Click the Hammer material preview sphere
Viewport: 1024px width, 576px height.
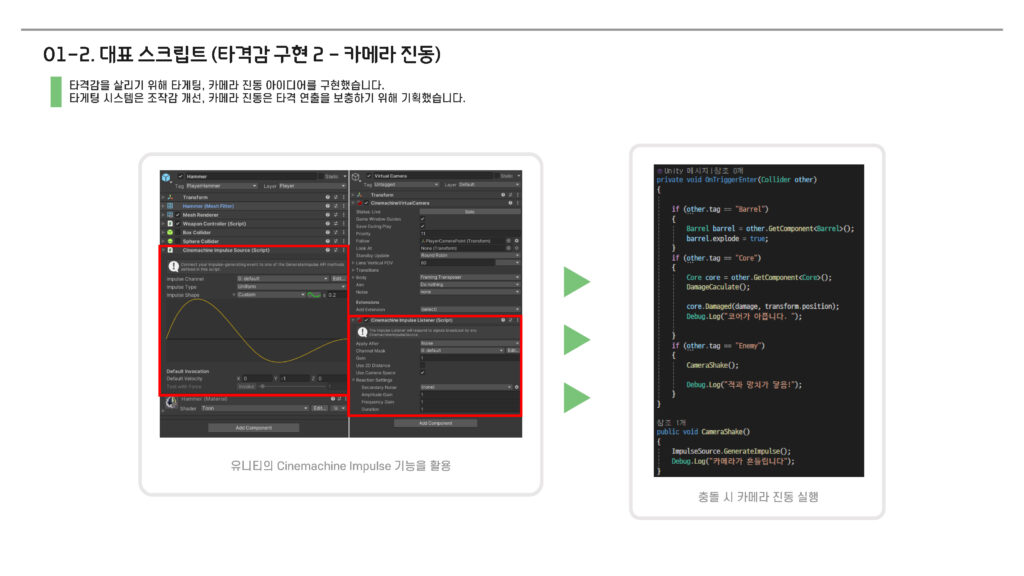coord(170,404)
